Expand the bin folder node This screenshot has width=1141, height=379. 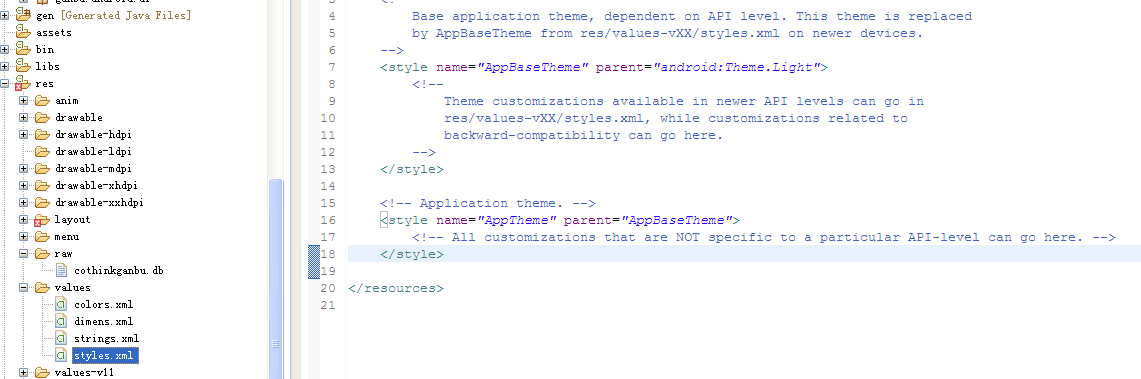click(x=5, y=49)
